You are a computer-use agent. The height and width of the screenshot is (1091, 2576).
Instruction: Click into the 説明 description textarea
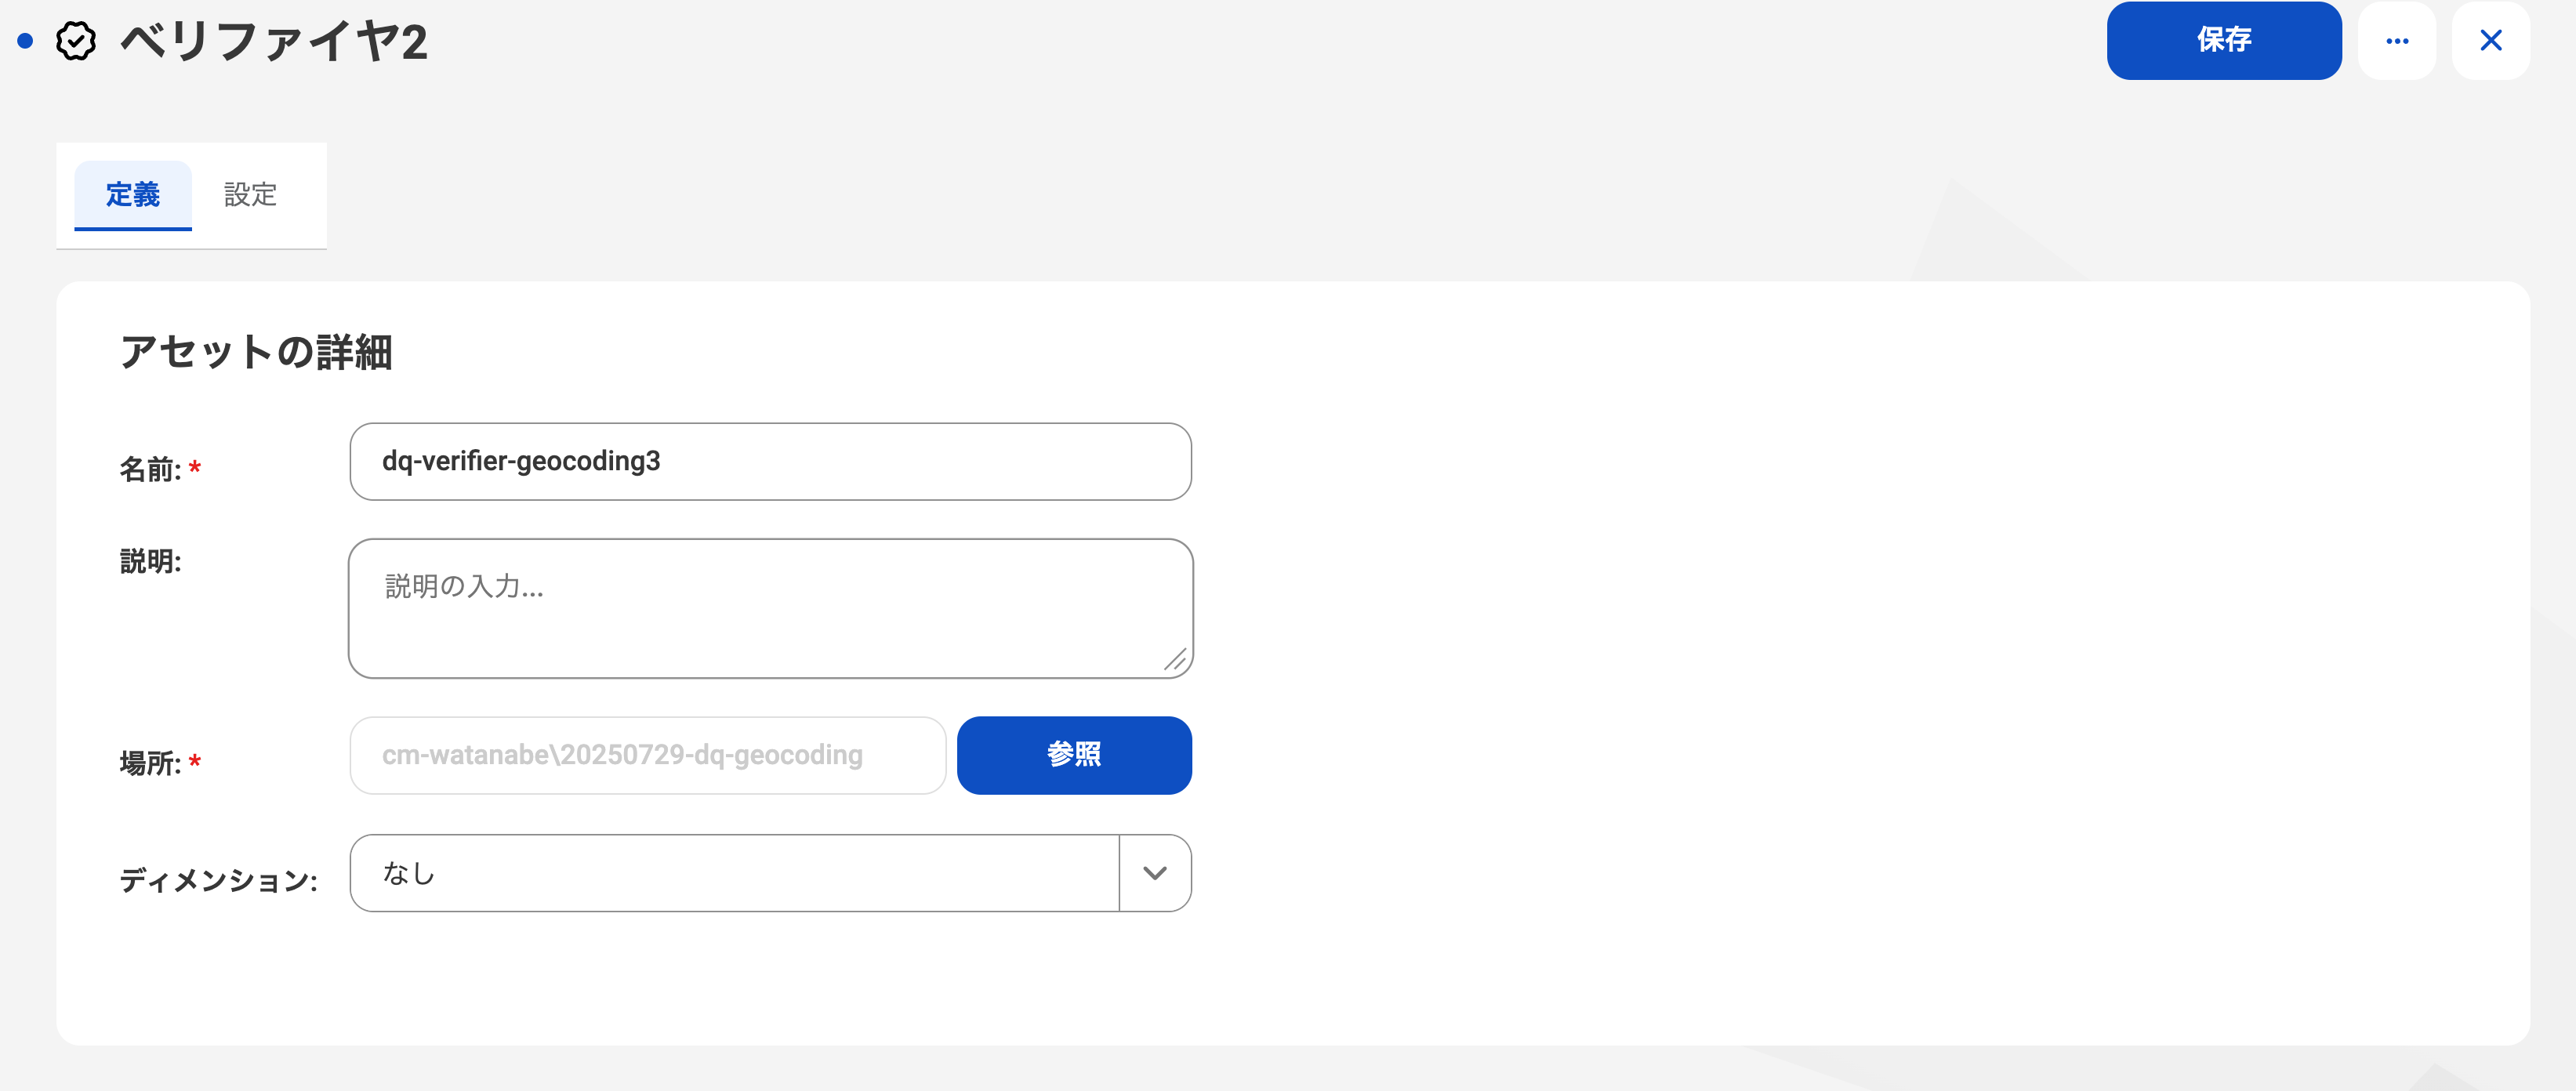[770, 609]
